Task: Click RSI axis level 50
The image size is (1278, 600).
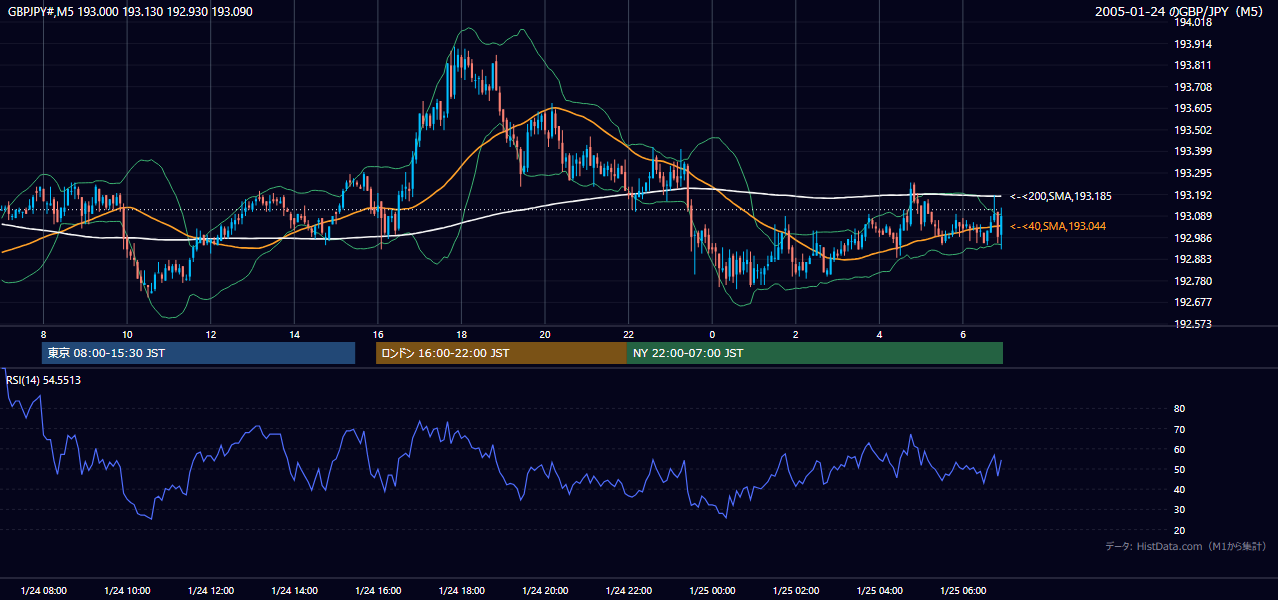Action: (x=1179, y=469)
